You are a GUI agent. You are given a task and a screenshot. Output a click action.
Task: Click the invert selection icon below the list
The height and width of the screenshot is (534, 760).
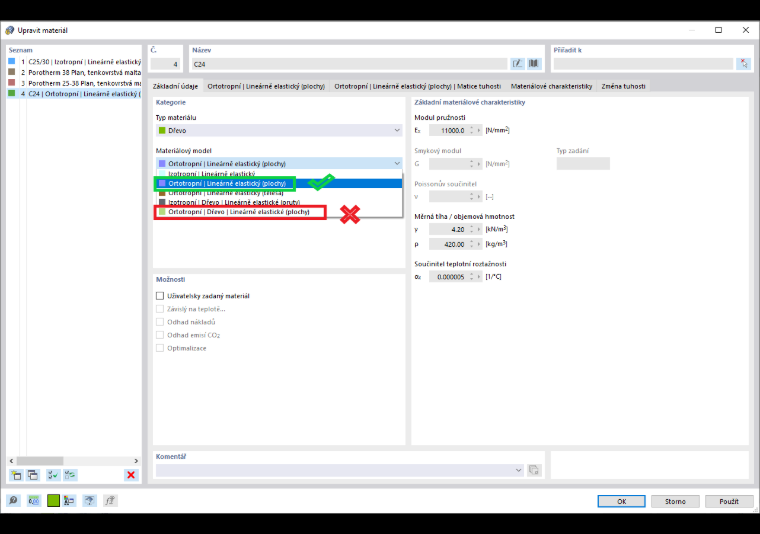point(70,475)
